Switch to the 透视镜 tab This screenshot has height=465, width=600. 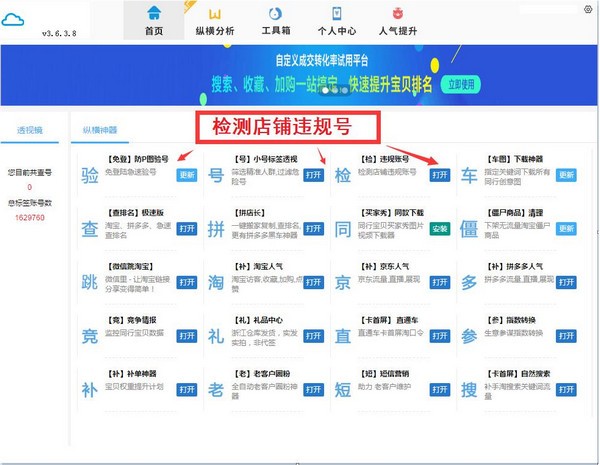click(x=31, y=130)
